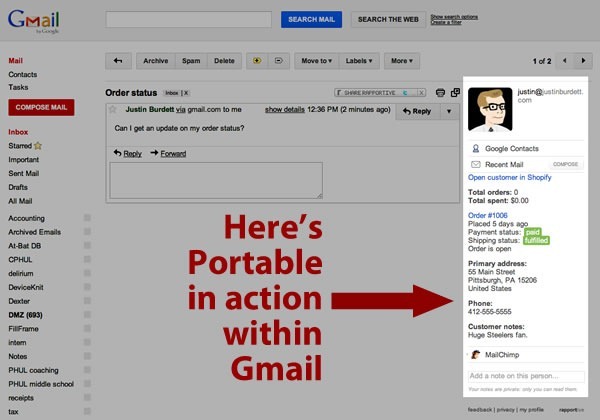The height and width of the screenshot is (420, 600).
Task: Click Compose Mail button
Action: click(41, 107)
